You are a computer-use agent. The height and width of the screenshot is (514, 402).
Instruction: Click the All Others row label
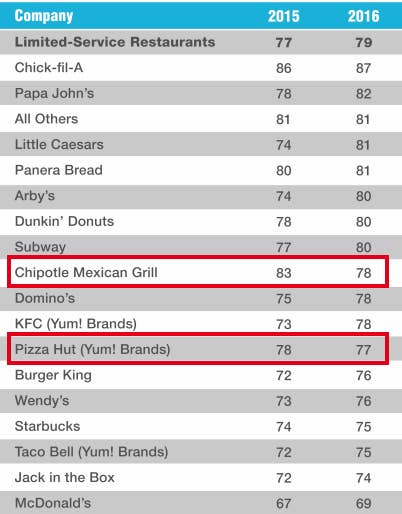[x=46, y=119]
